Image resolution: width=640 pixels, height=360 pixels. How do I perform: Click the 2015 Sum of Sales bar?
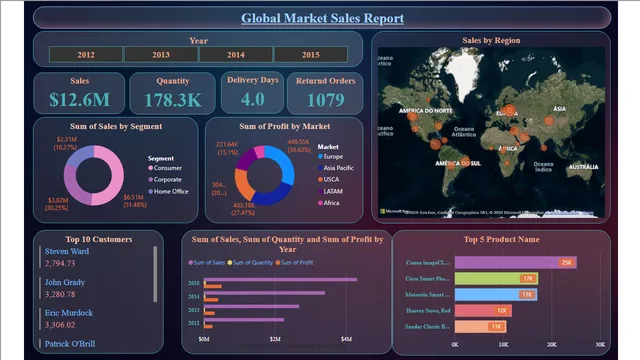coord(280,280)
